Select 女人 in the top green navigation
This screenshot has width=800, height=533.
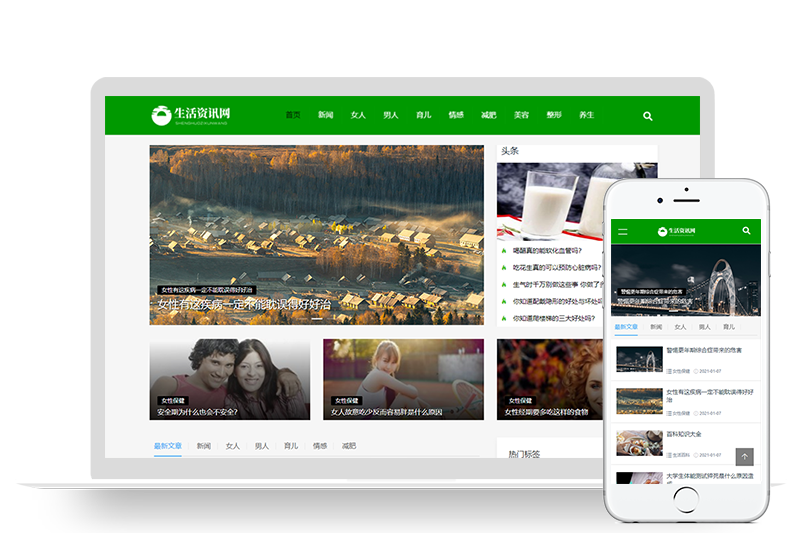pyautogui.click(x=358, y=115)
